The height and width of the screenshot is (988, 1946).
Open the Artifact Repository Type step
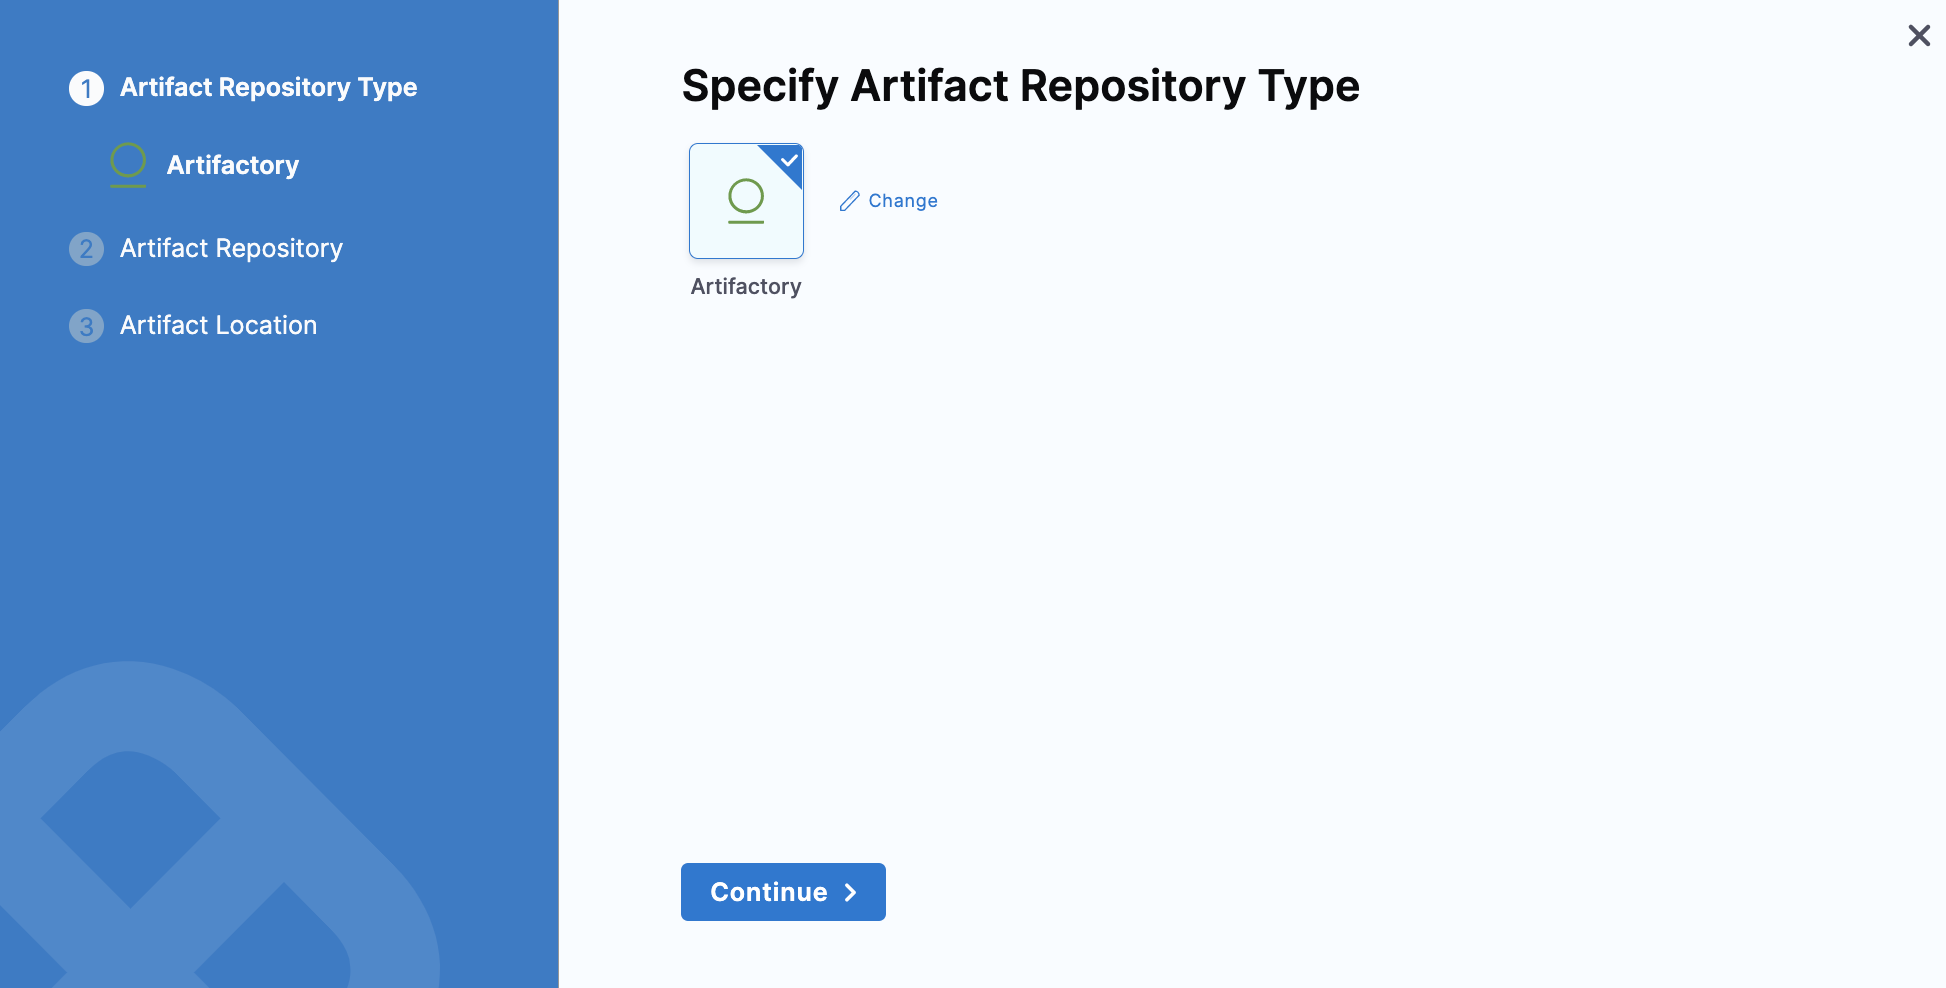click(268, 88)
